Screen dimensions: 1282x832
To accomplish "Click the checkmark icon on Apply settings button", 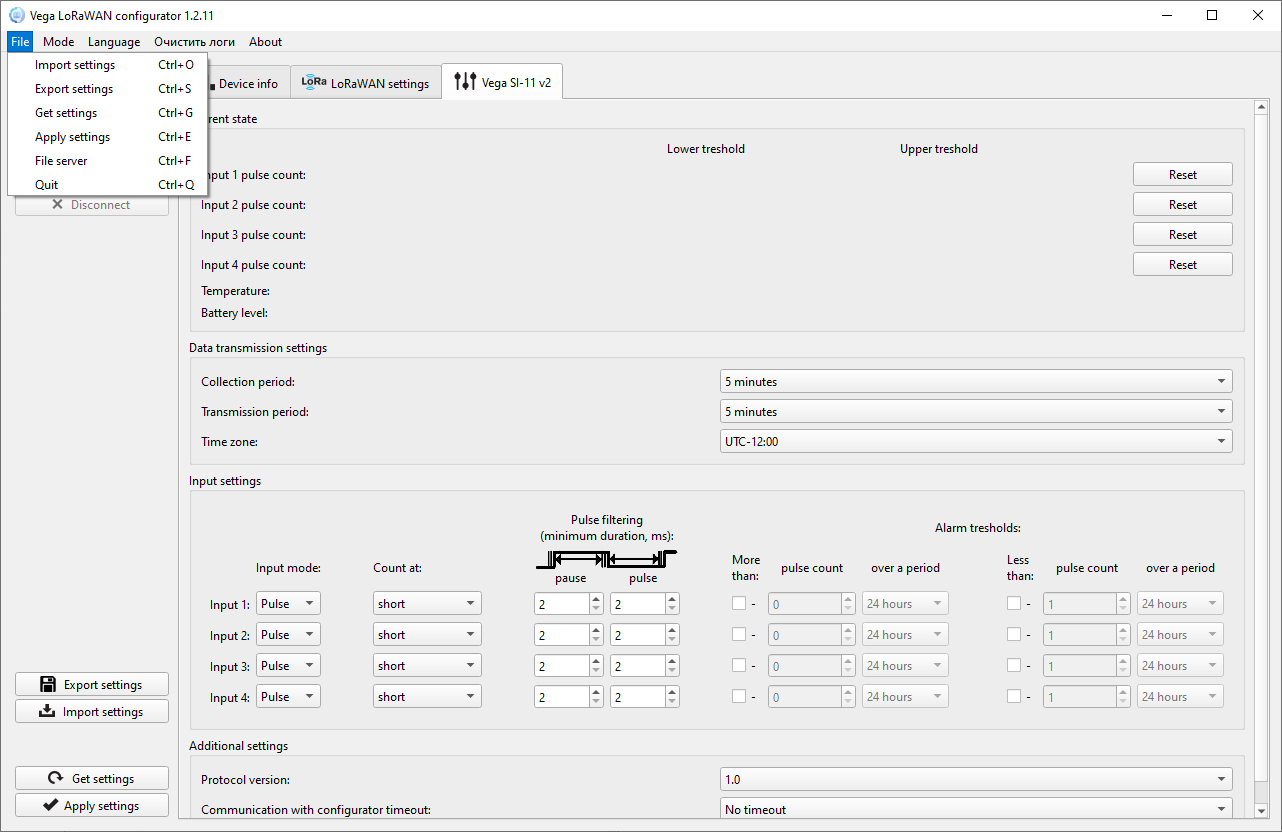I will (x=50, y=806).
